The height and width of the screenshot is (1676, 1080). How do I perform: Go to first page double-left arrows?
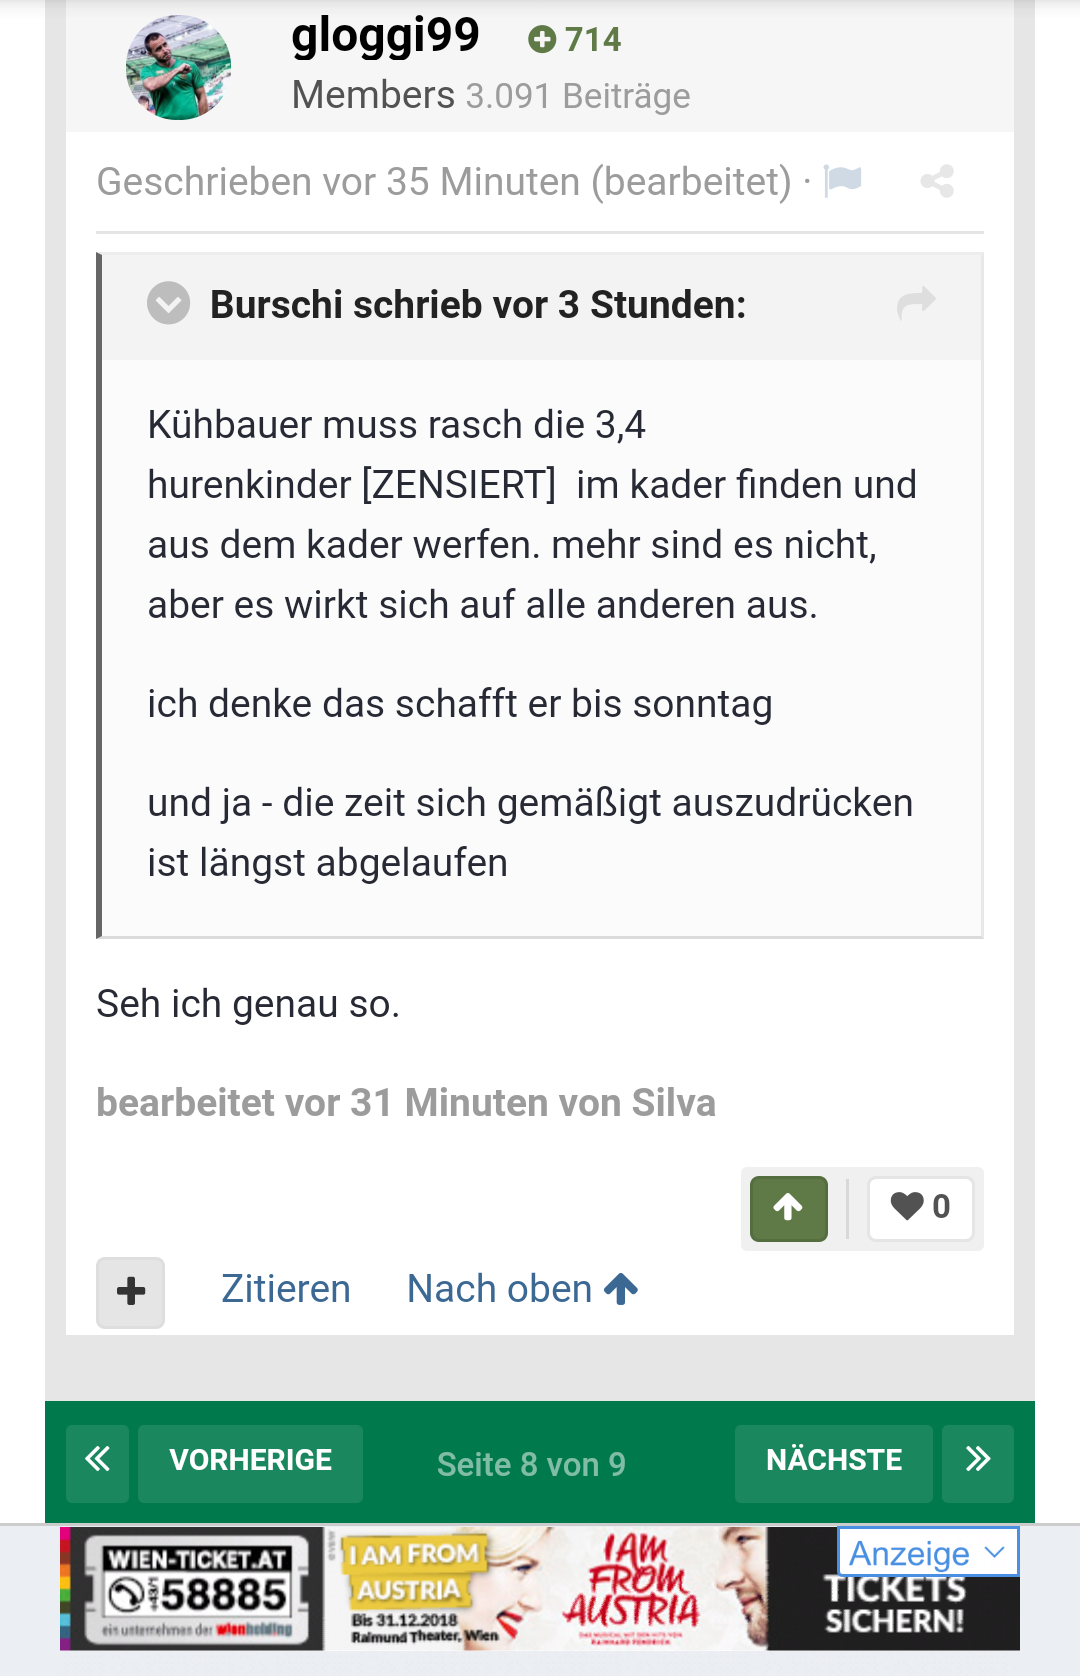coord(97,1462)
